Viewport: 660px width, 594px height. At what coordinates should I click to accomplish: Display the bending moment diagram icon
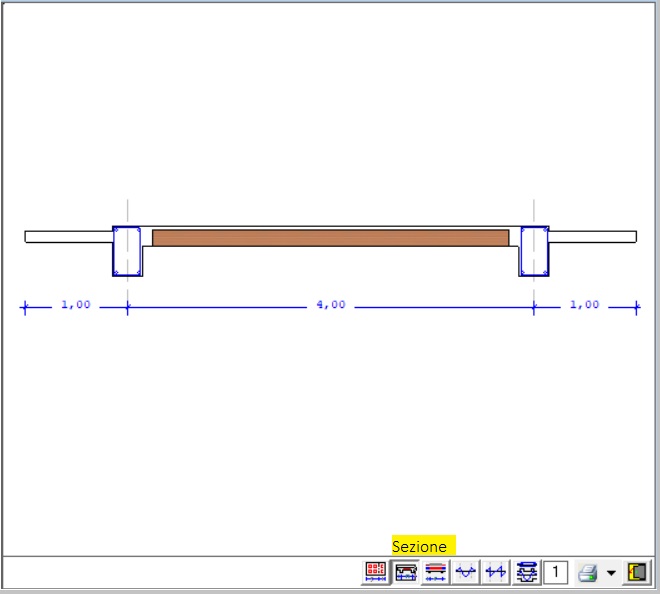[x=466, y=572]
